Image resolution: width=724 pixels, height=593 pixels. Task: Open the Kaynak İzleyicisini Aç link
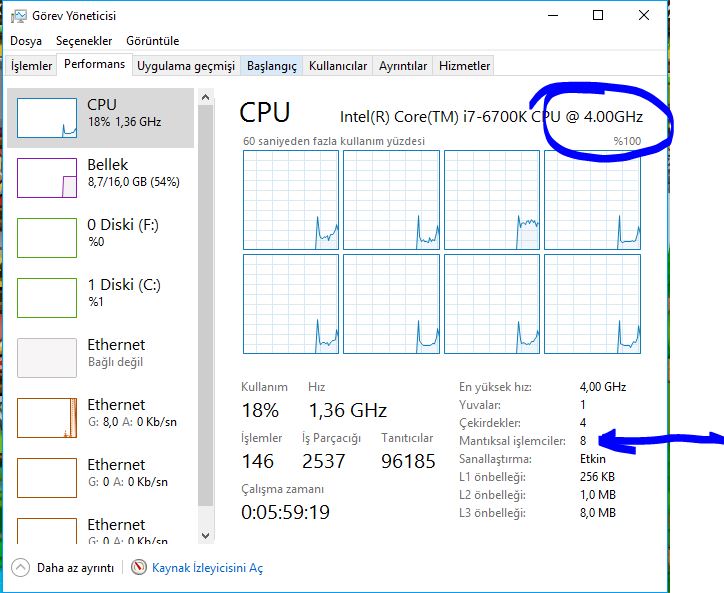tap(207, 567)
